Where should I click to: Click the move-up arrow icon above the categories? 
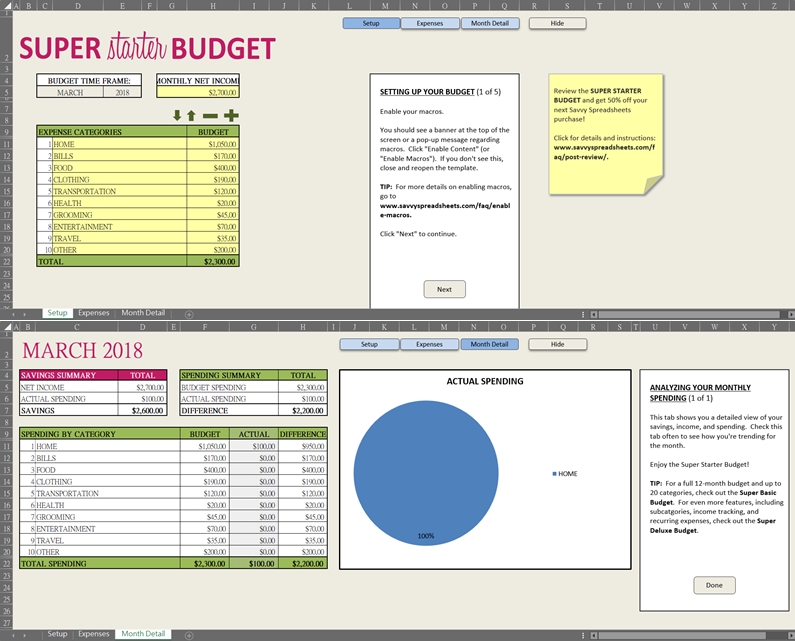tap(191, 116)
